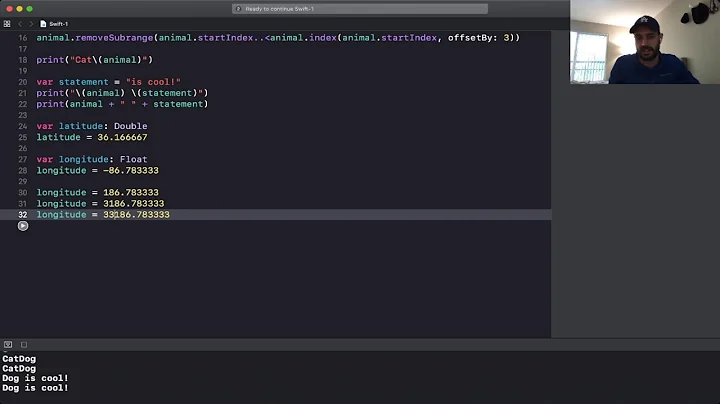Click the square icon in the debug bar
Image resolution: width=720 pixels, height=404 pixels.
[x=24, y=344]
